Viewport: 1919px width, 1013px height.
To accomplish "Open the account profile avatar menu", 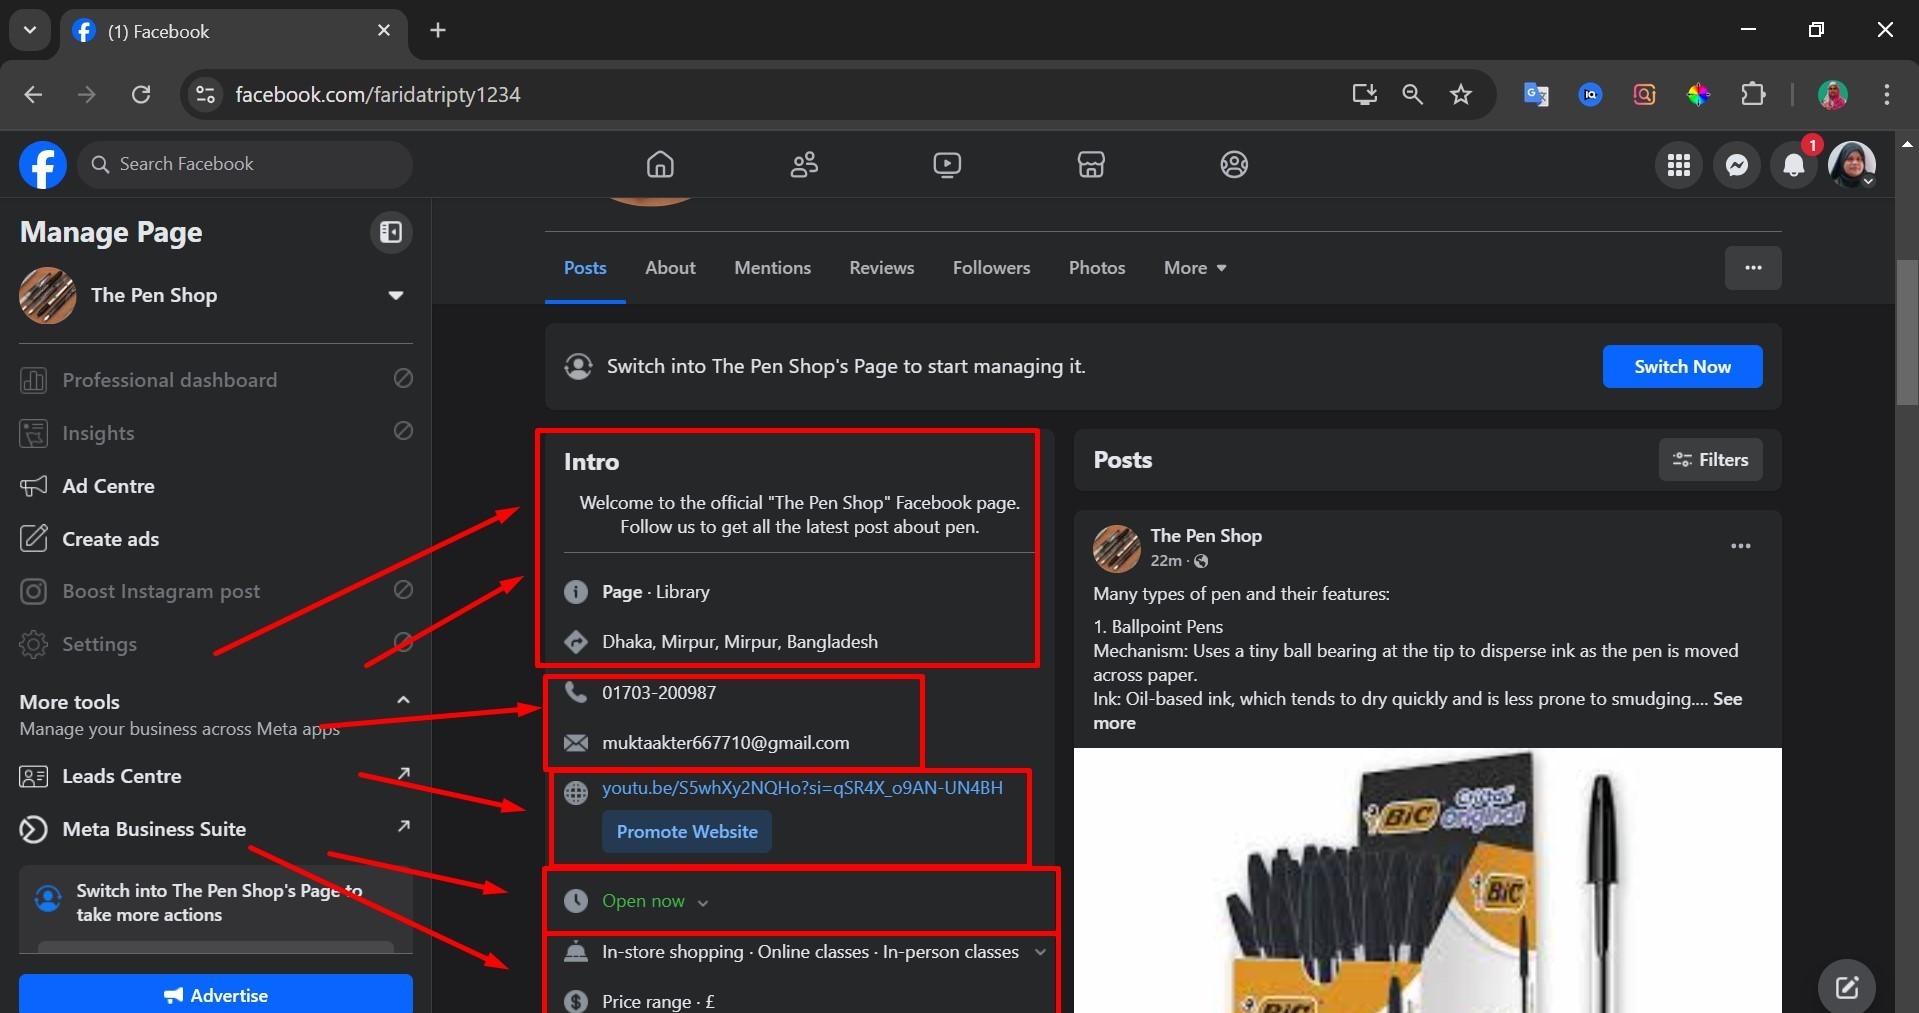I will point(1852,165).
